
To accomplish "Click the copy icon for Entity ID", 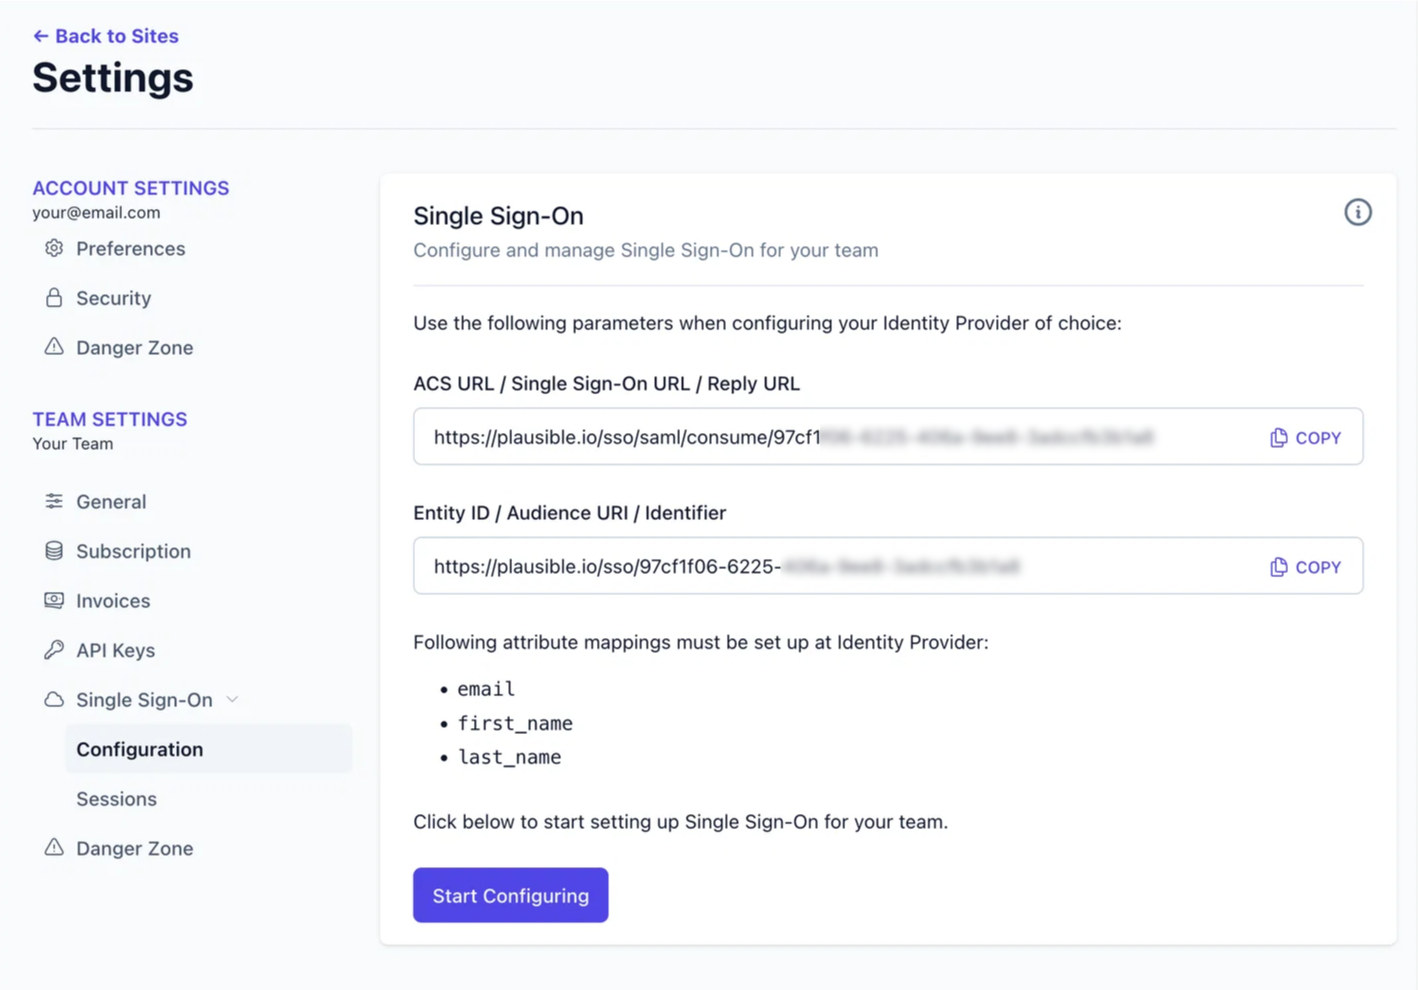I will (x=1278, y=567).
